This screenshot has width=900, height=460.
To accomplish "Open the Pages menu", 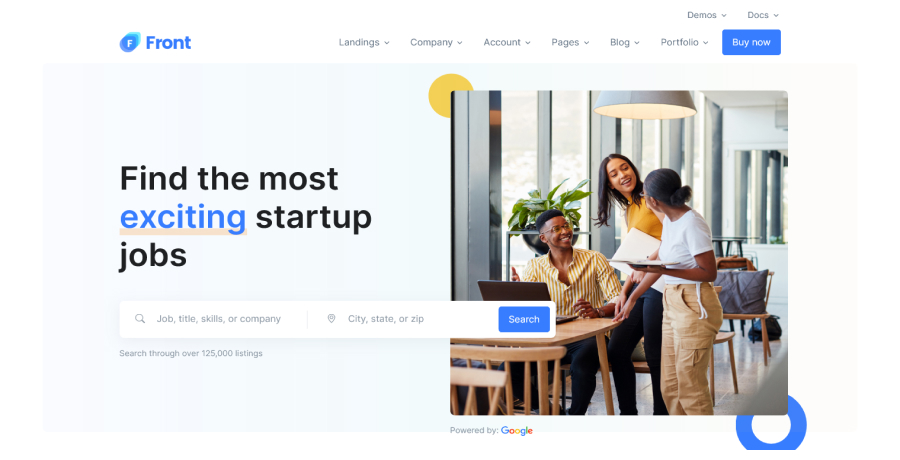I will tap(570, 42).
